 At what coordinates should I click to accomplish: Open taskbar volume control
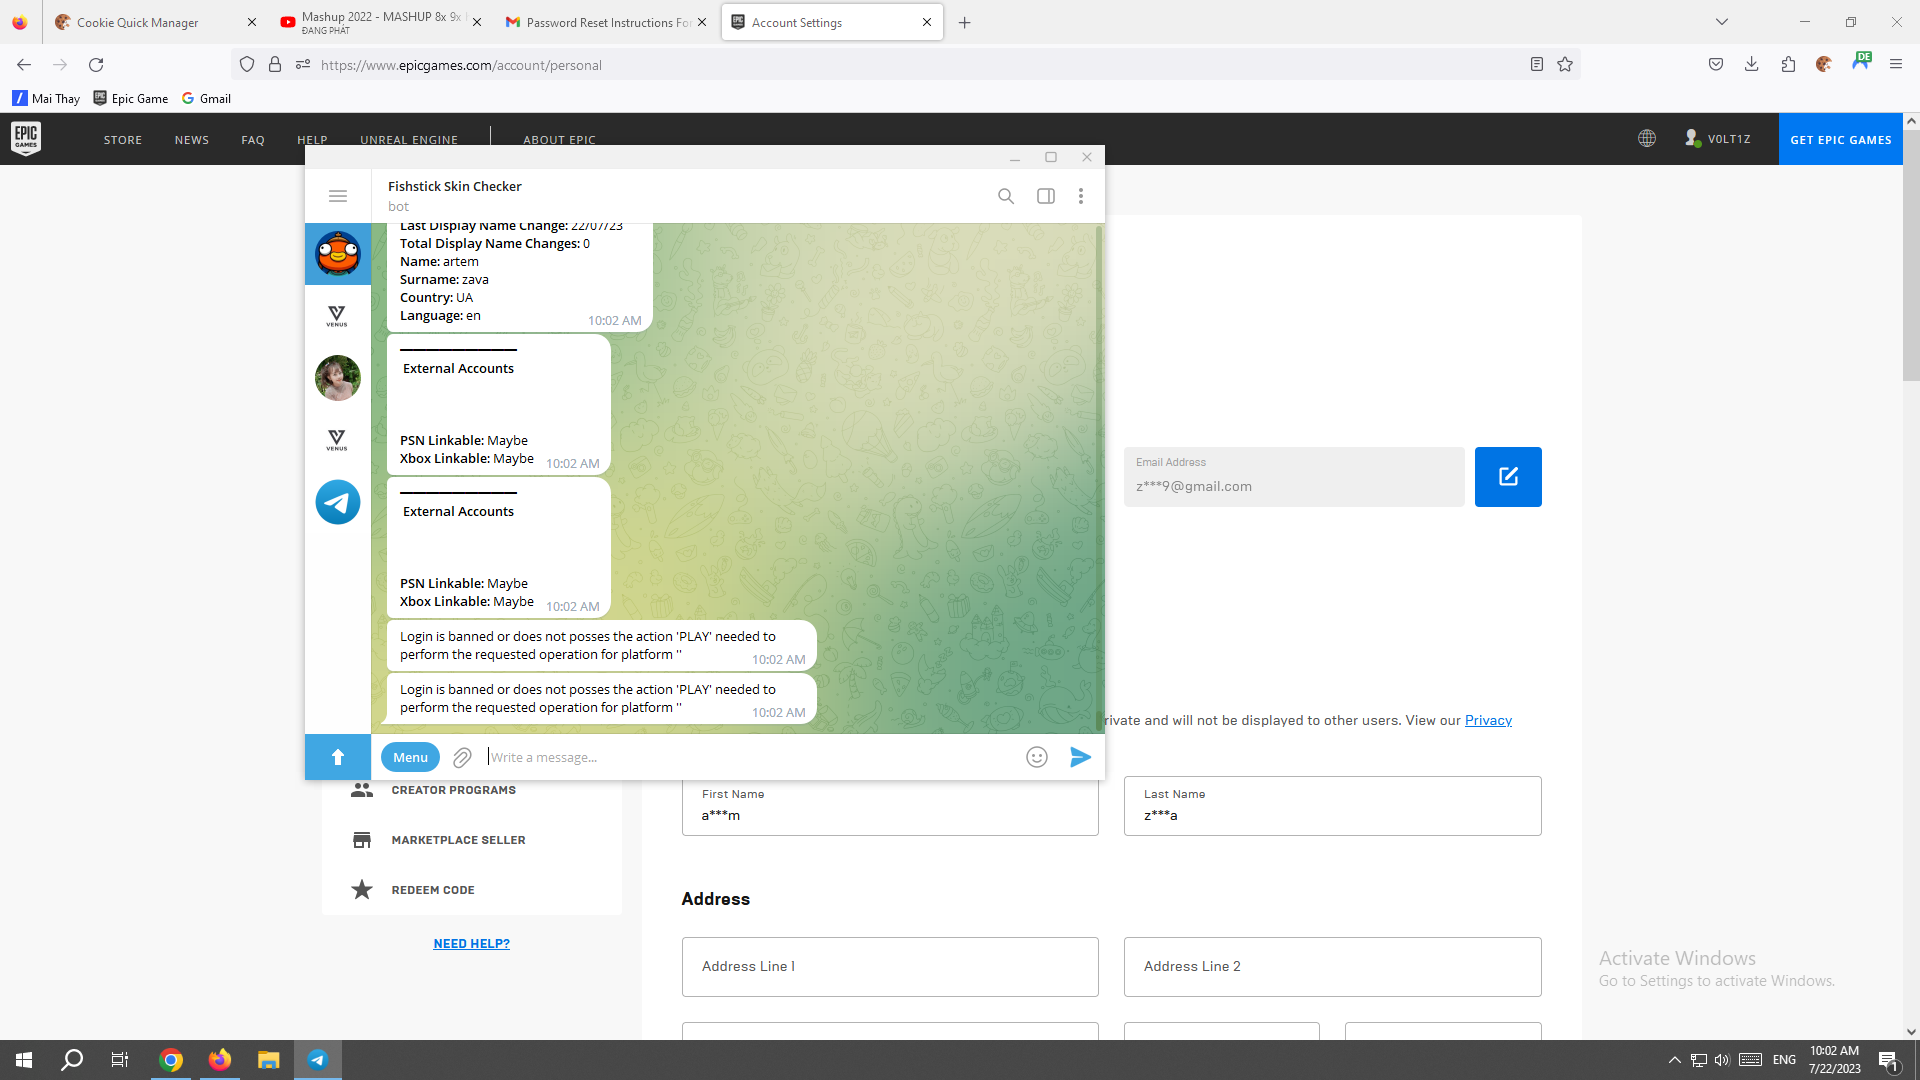1722,1060
